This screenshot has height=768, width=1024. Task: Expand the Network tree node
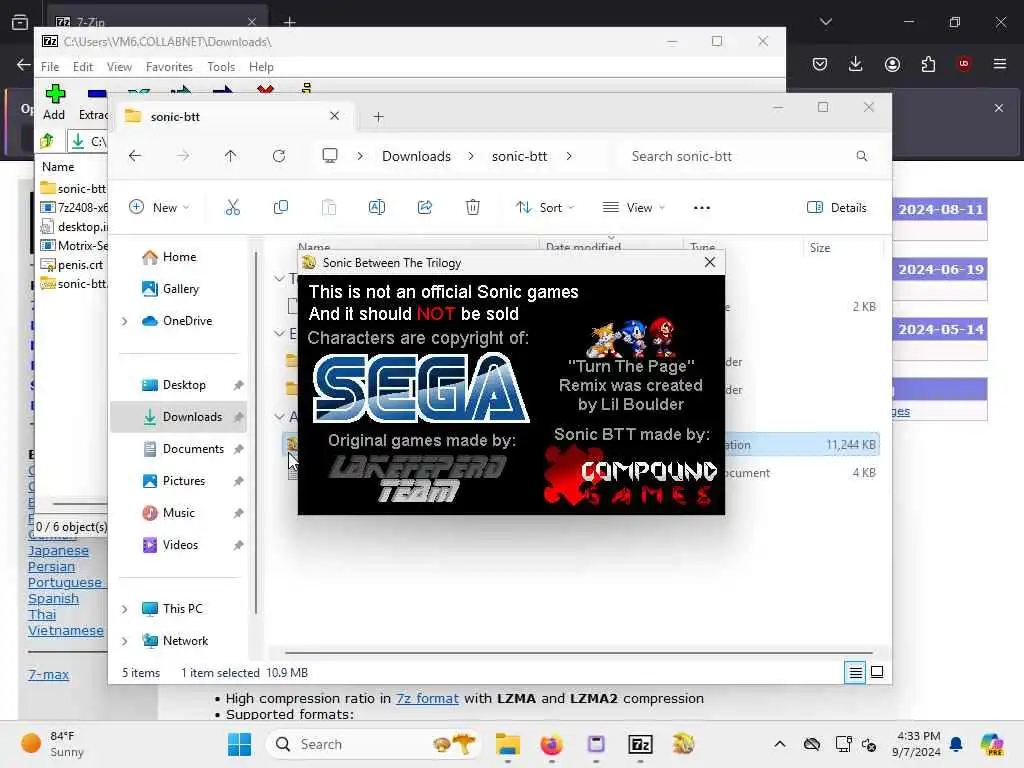click(125, 641)
